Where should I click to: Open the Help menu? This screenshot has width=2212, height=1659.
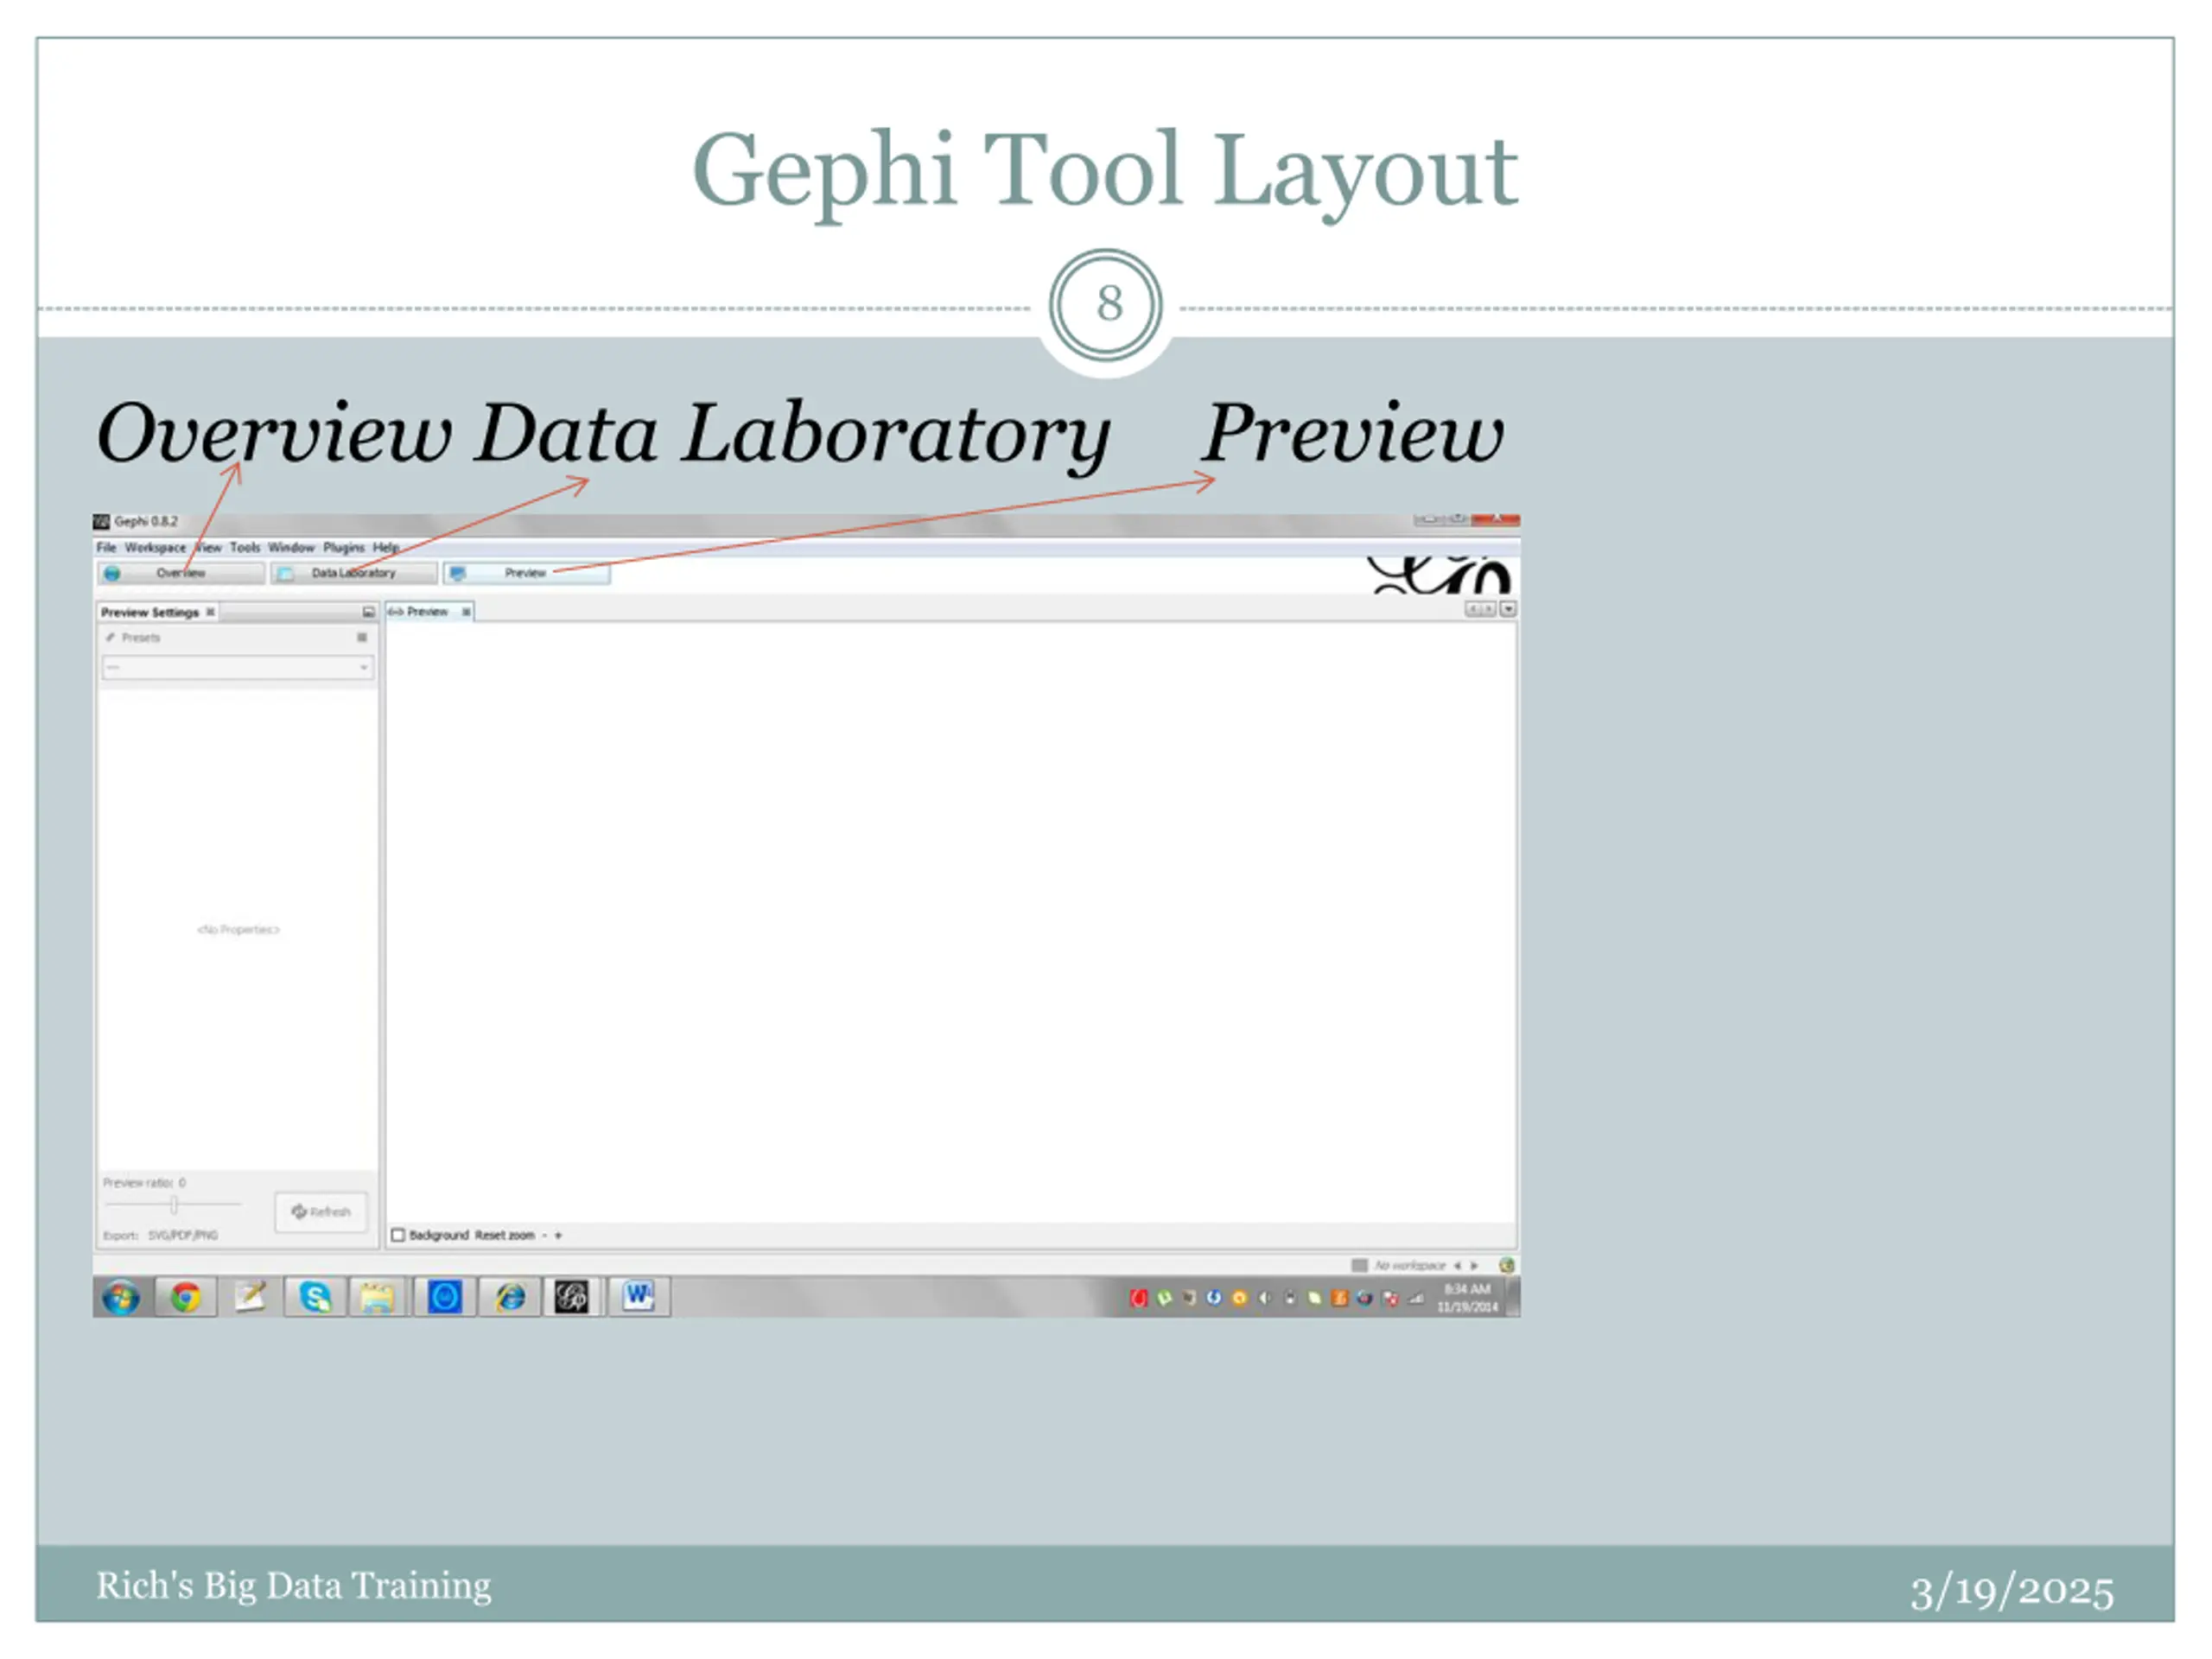coord(386,547)
